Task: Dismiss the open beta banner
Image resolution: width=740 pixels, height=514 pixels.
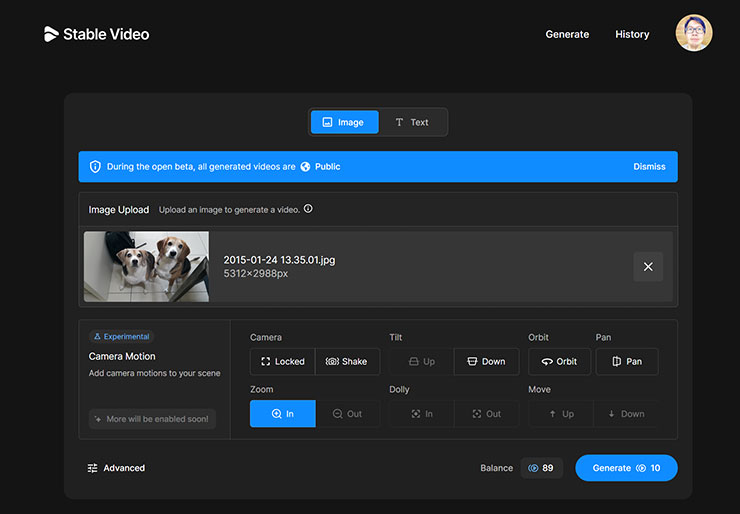Action: click(649, 167)
